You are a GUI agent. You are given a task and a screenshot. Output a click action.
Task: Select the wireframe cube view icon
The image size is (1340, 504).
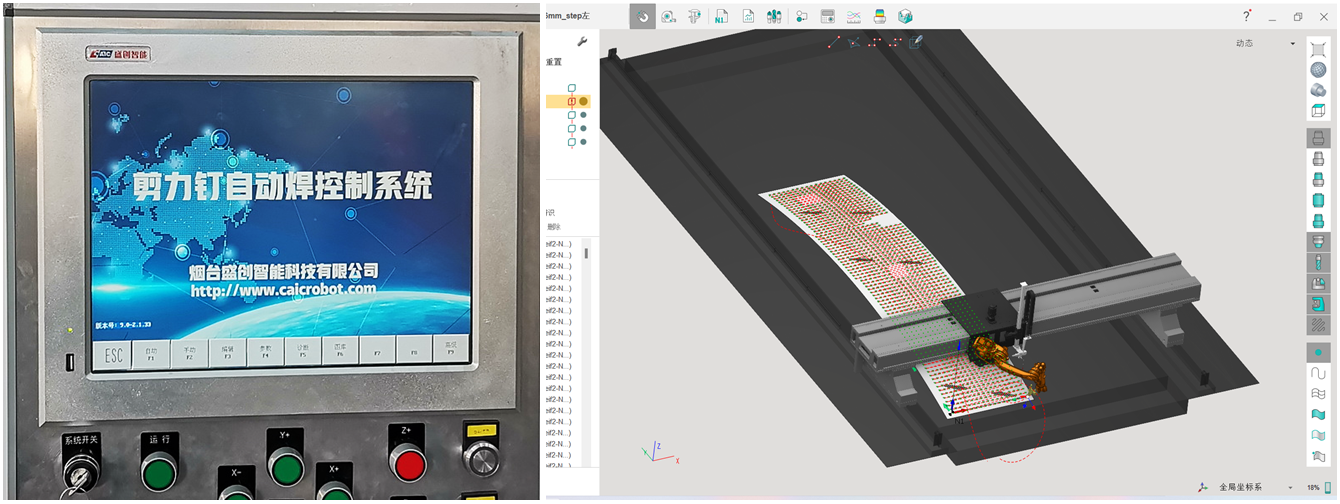pyautogui.click(x=1318, y=111)
